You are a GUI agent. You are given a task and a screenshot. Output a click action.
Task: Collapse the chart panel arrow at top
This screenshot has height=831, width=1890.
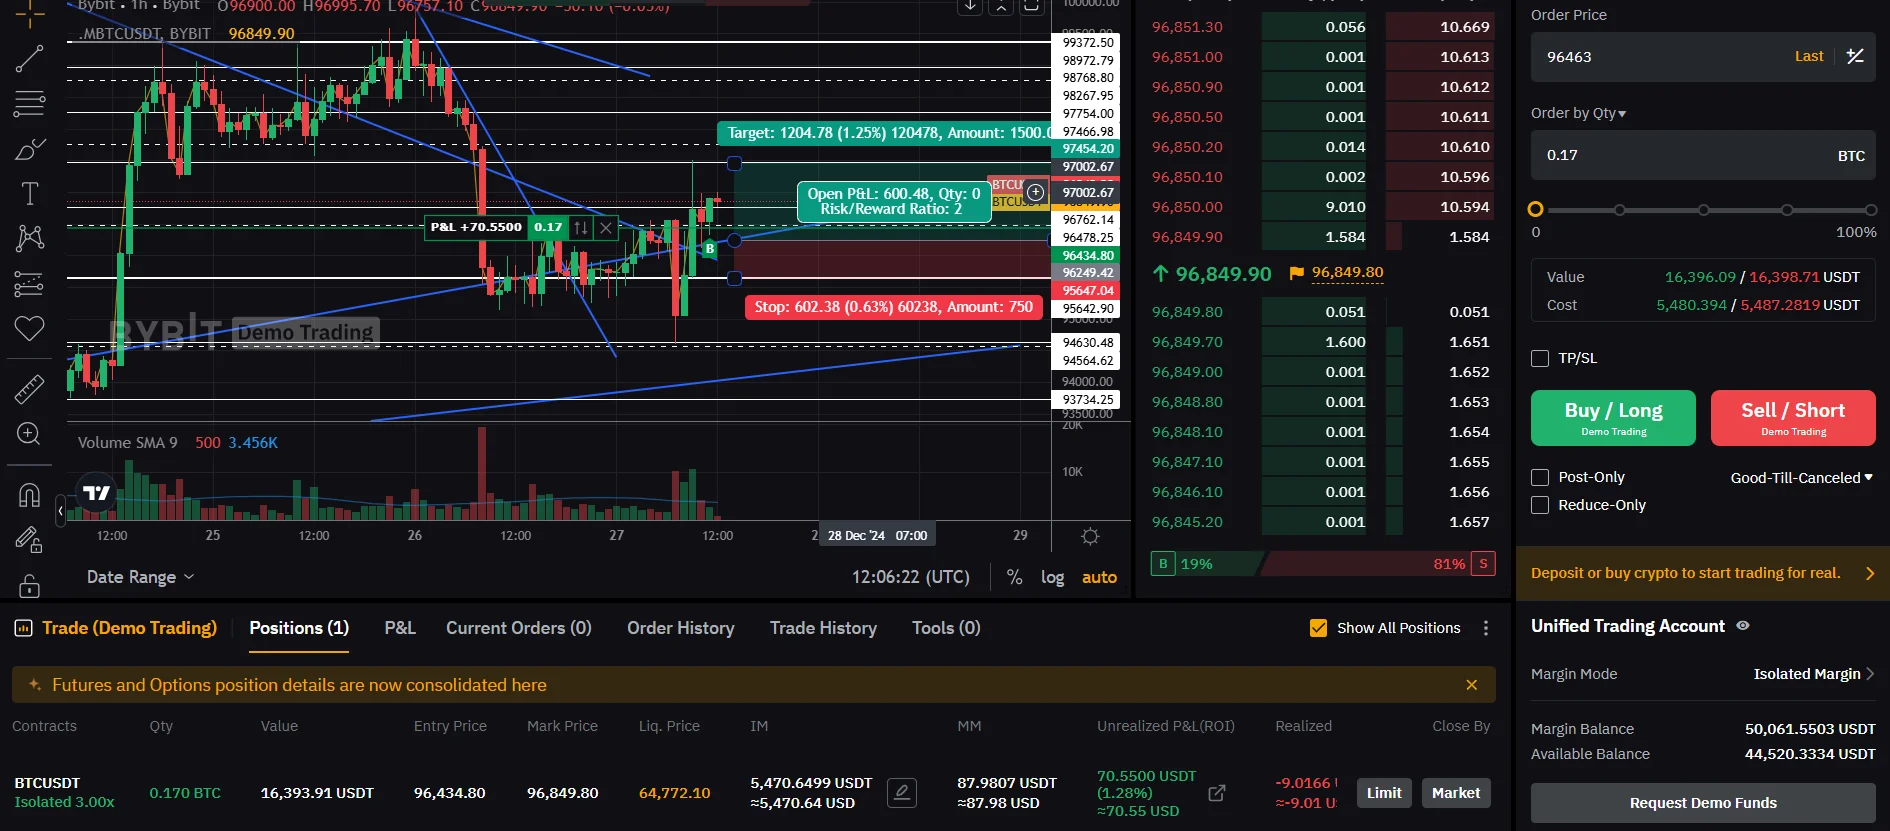pyautogui.click(x=1001, y=6)
